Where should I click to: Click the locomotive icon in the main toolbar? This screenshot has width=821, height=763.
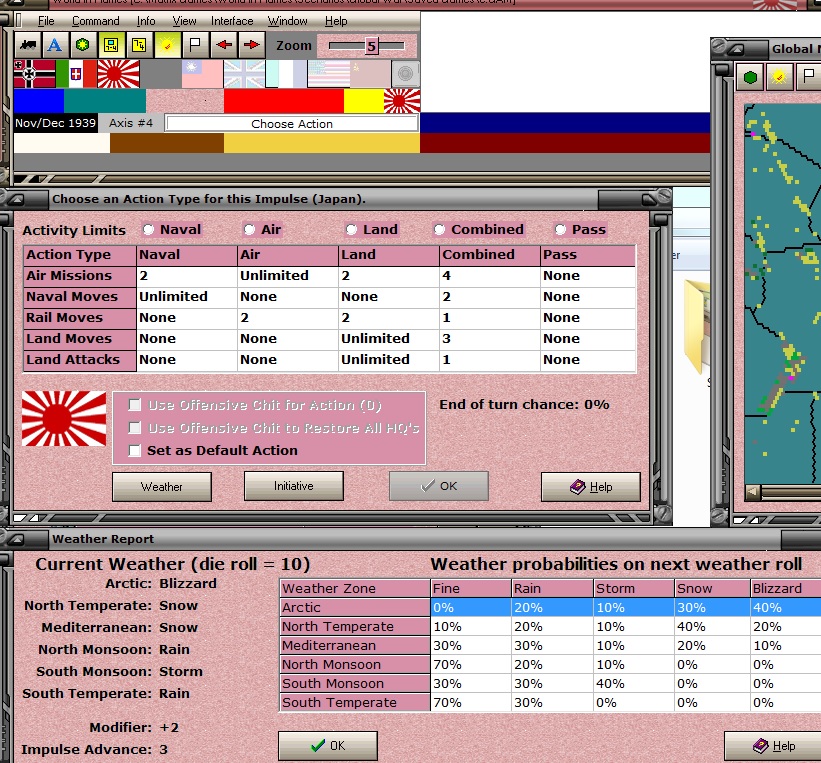coord(28,45)
